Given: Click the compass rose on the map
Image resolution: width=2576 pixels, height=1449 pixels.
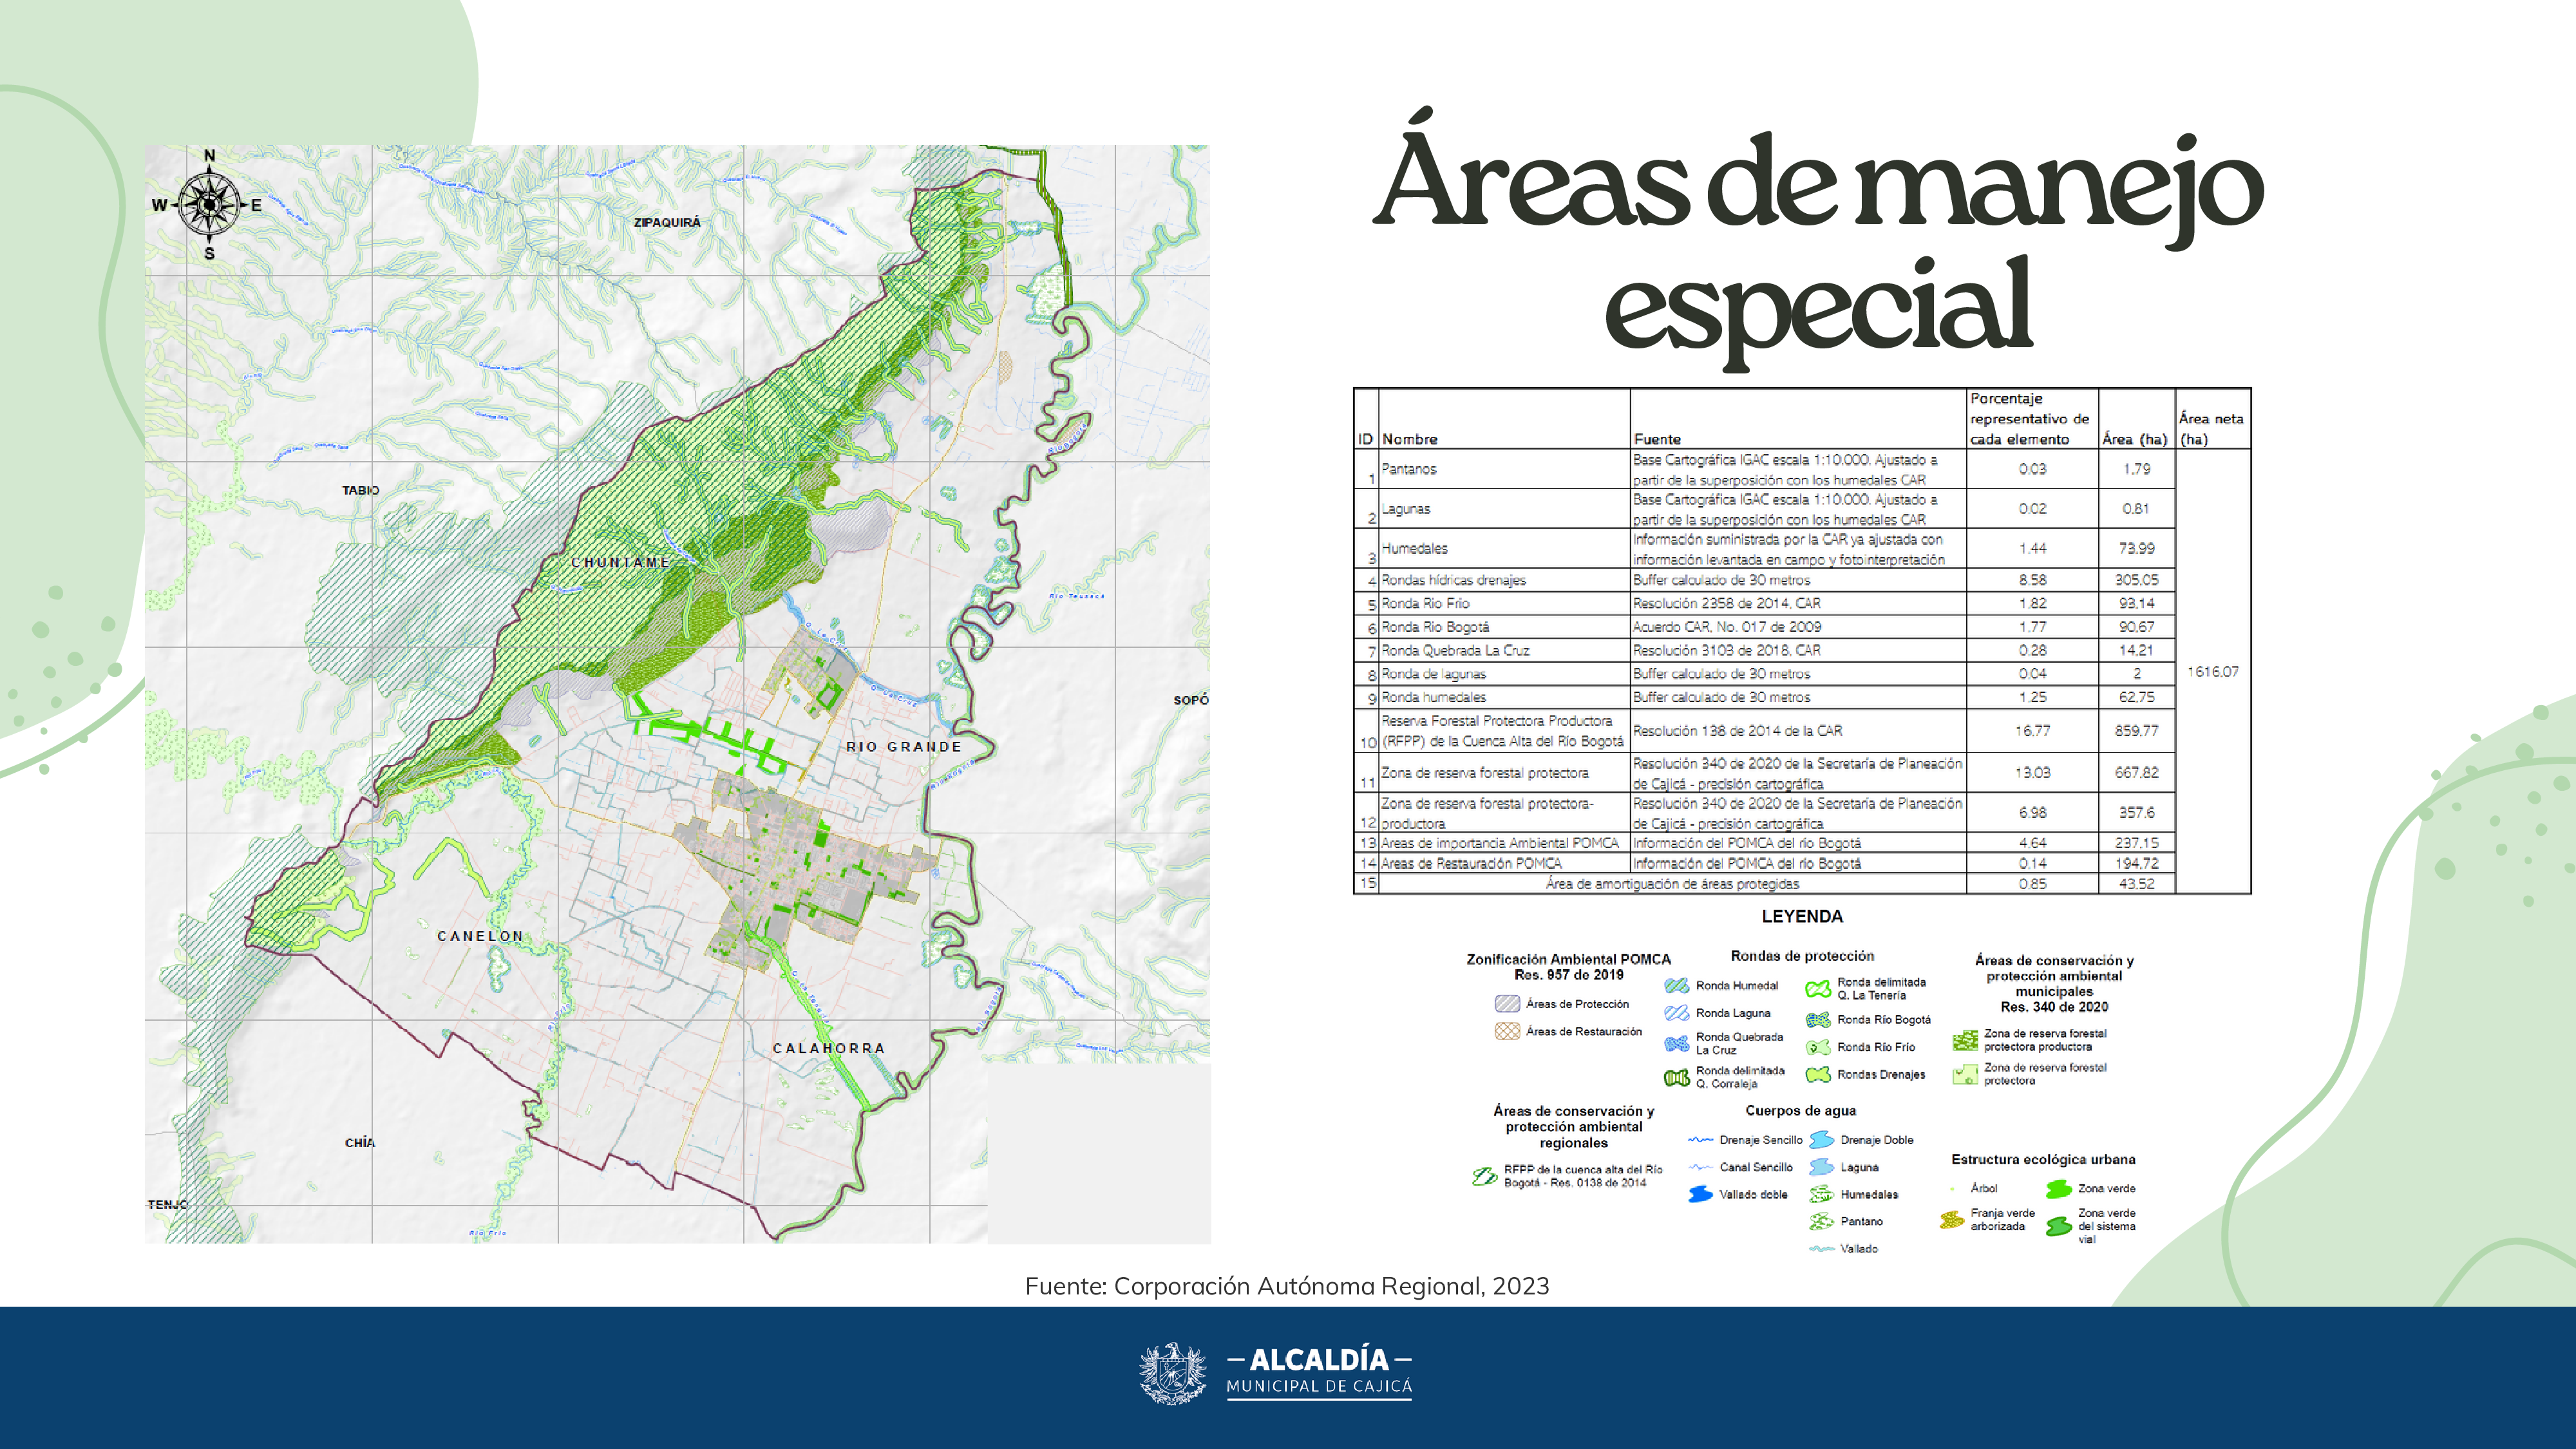Looking at the screenshot, I should click(209, 204).
